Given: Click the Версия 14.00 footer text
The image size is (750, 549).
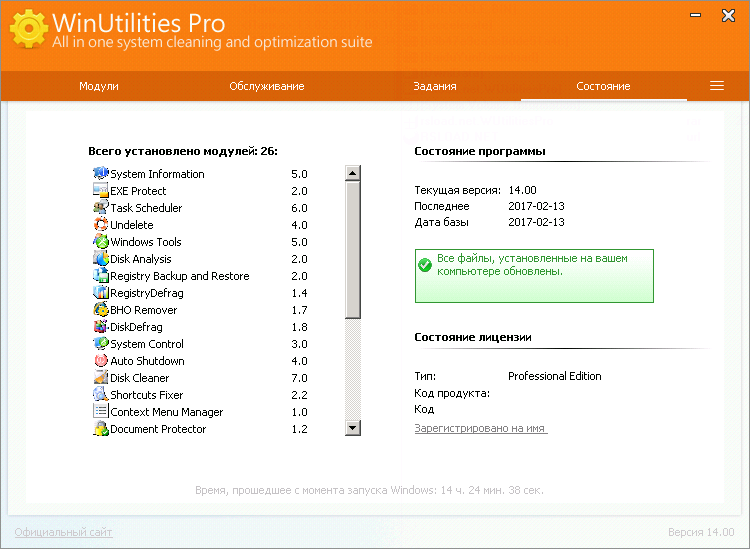Looking at the screenshot, I should point(701,532).
